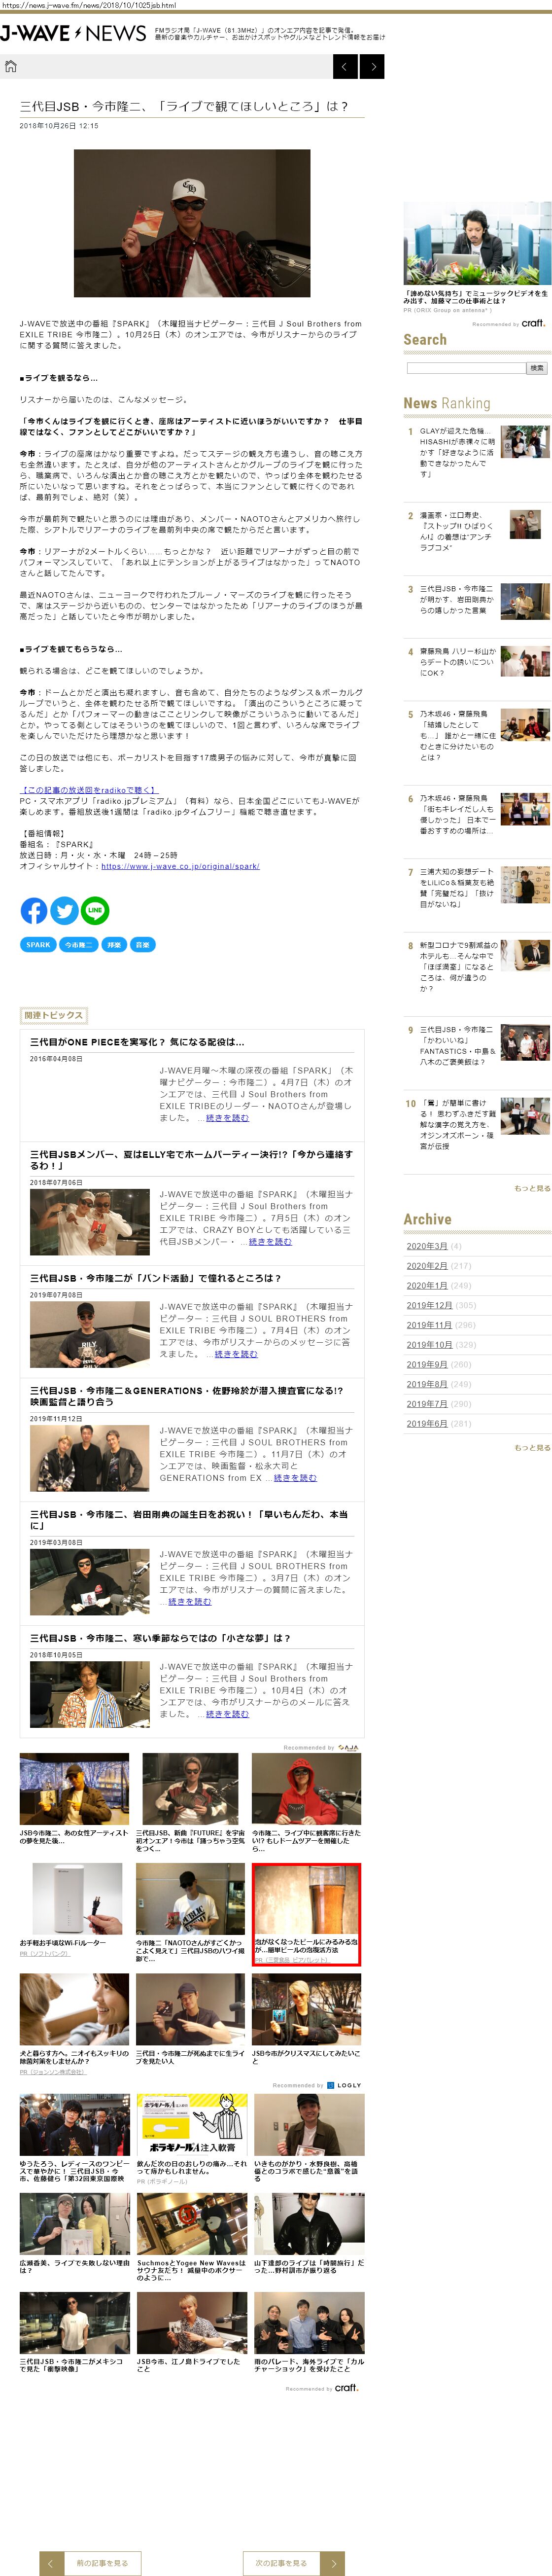The image size is (552, 2576).
Task: Open the J-WAVE NEWS logo
Action: (74, 34)
